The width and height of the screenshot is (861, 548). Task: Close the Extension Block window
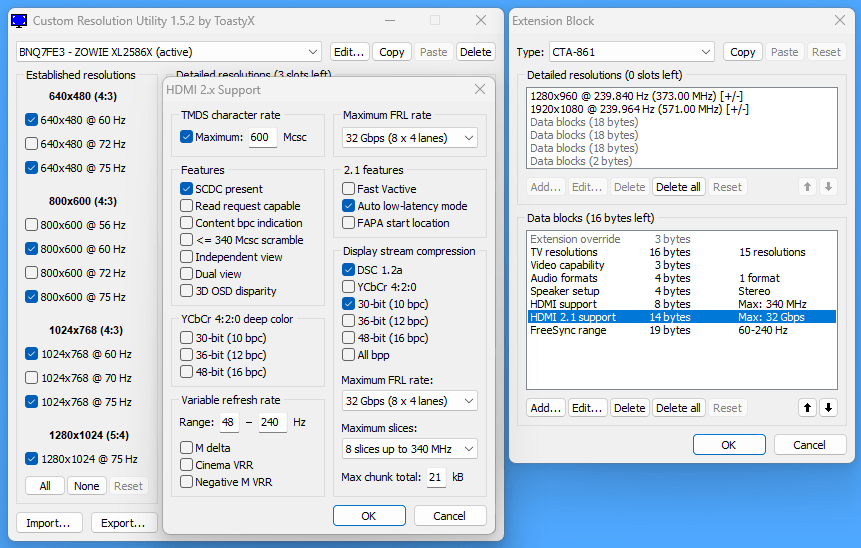pyautogui.click(x=840, y=20)
